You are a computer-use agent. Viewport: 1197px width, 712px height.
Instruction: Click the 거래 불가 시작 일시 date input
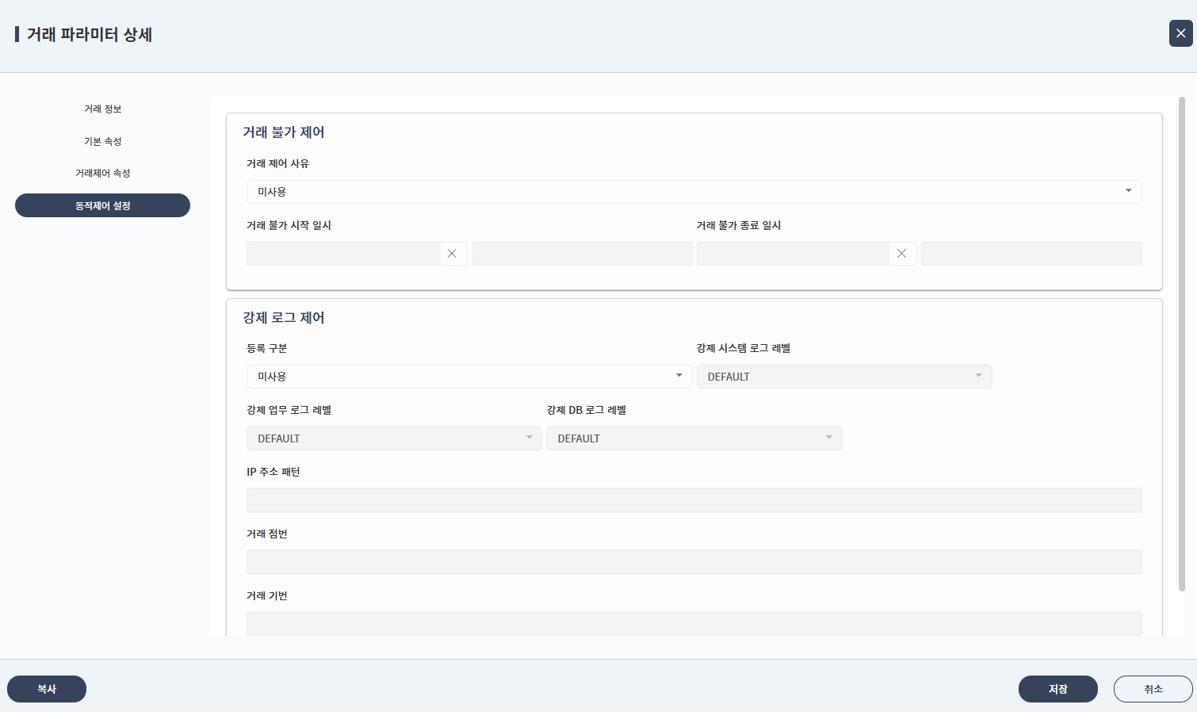click(x=343, y=254)
